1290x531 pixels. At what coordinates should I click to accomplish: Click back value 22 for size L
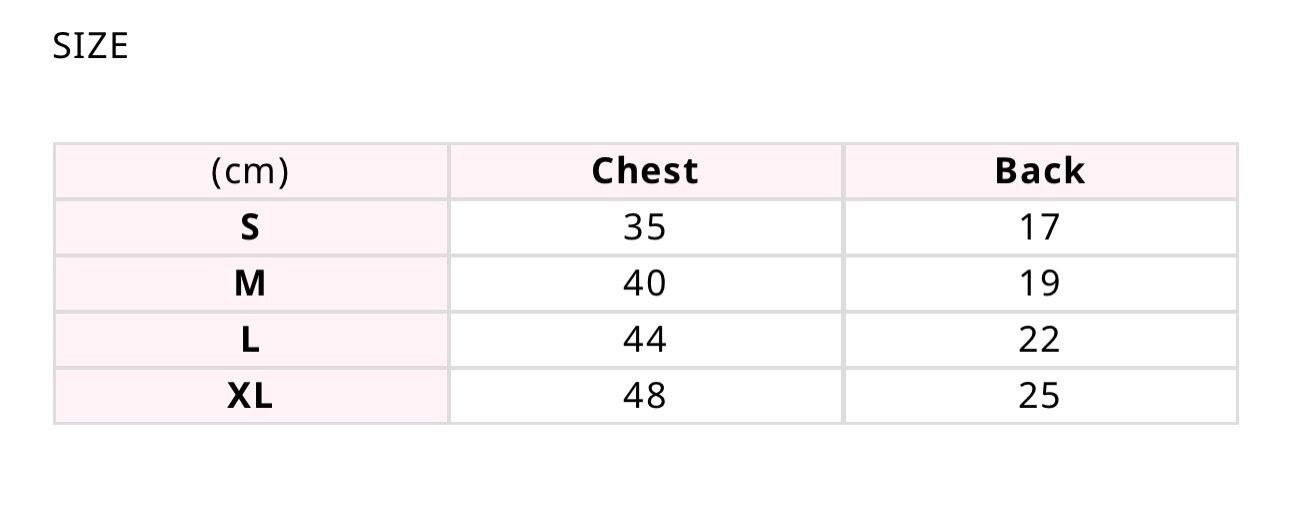point(1039,340)
